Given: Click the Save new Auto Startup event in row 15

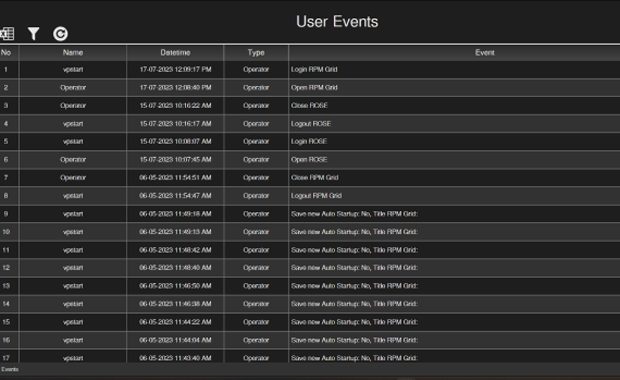Looking at the screenshot, I should [354, 322].
